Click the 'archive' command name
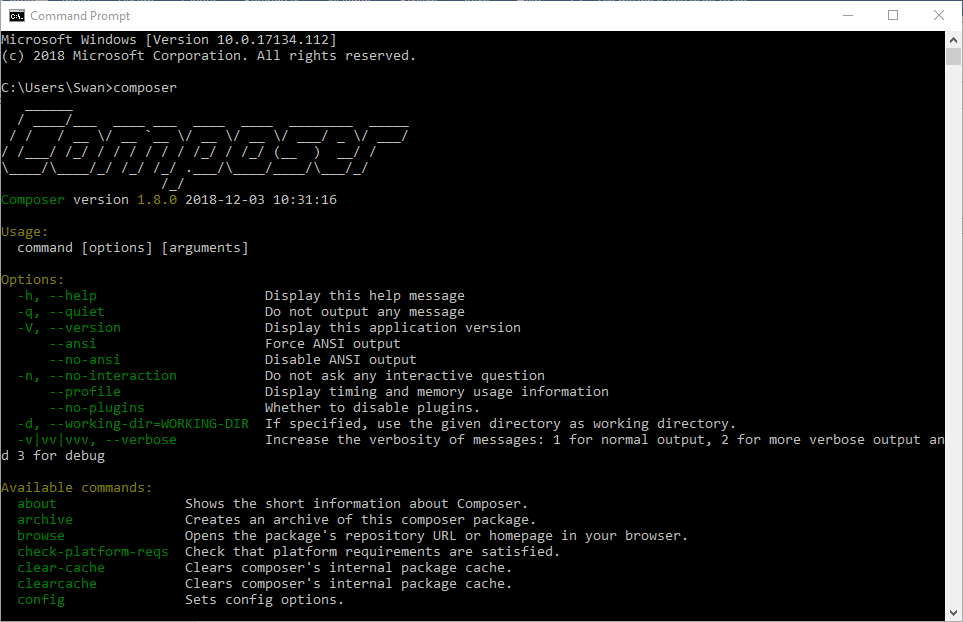Screen dimensions: 963x622 [x=45, y=520]
